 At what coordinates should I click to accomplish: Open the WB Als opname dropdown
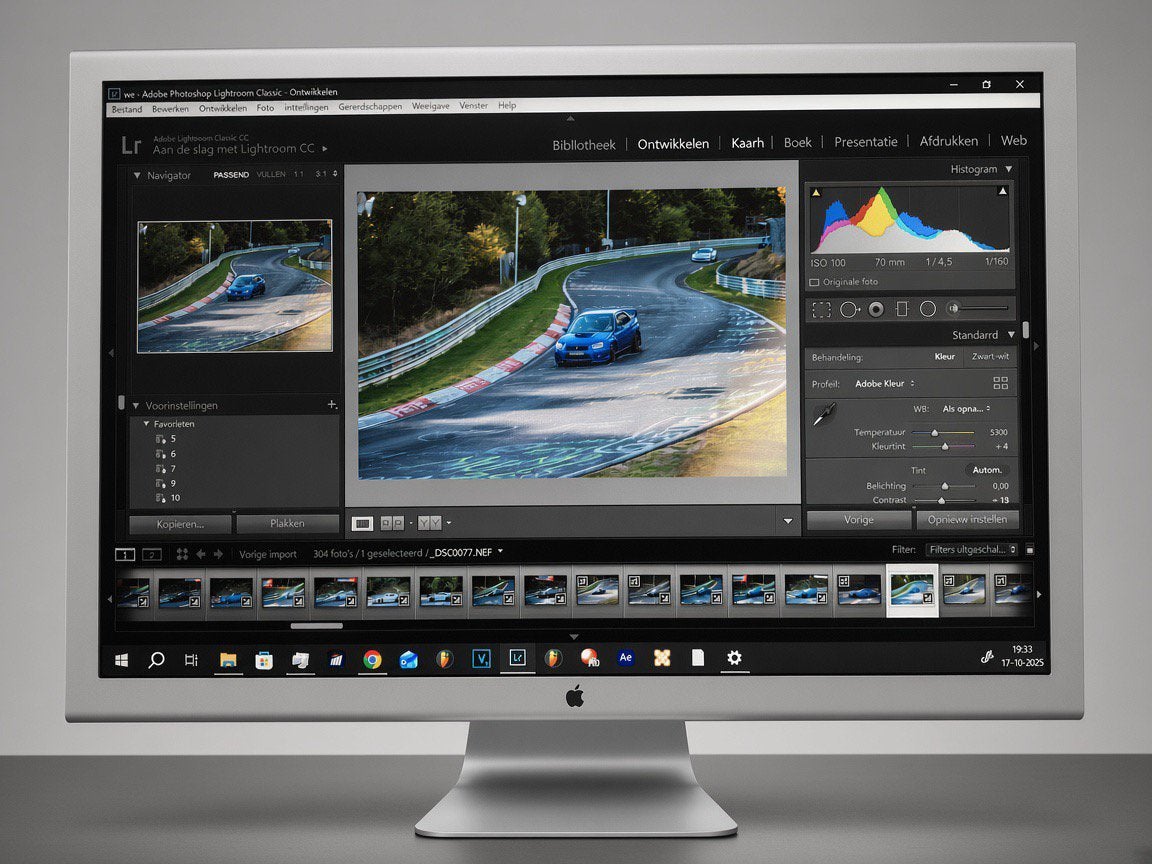pos(966,408)
